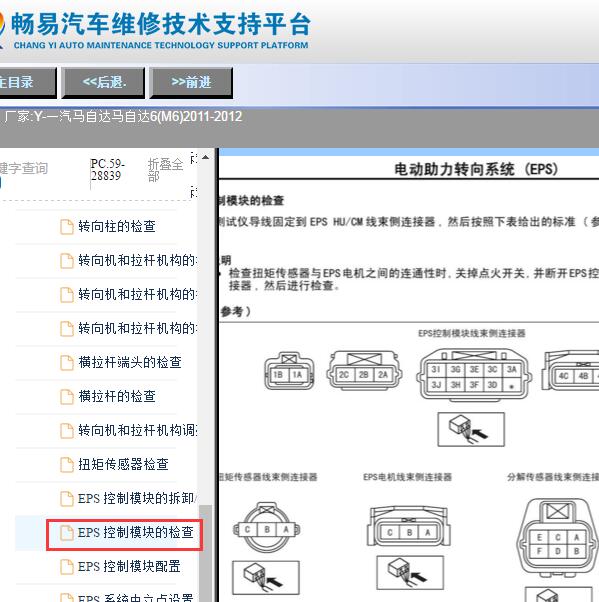Open the EPS 系统中立点设置 tree entry
This screenshot has height=602, width=599.
coord(136,598)
